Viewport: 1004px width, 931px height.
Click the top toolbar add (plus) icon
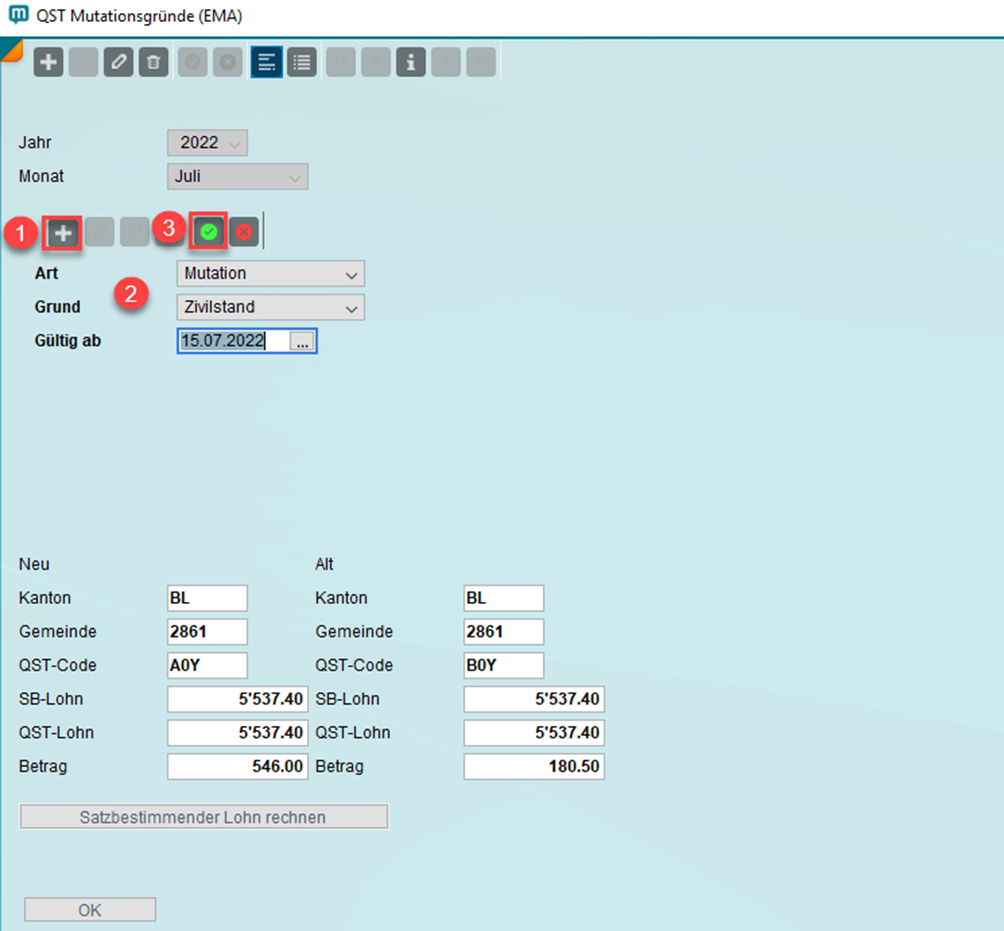49,62
